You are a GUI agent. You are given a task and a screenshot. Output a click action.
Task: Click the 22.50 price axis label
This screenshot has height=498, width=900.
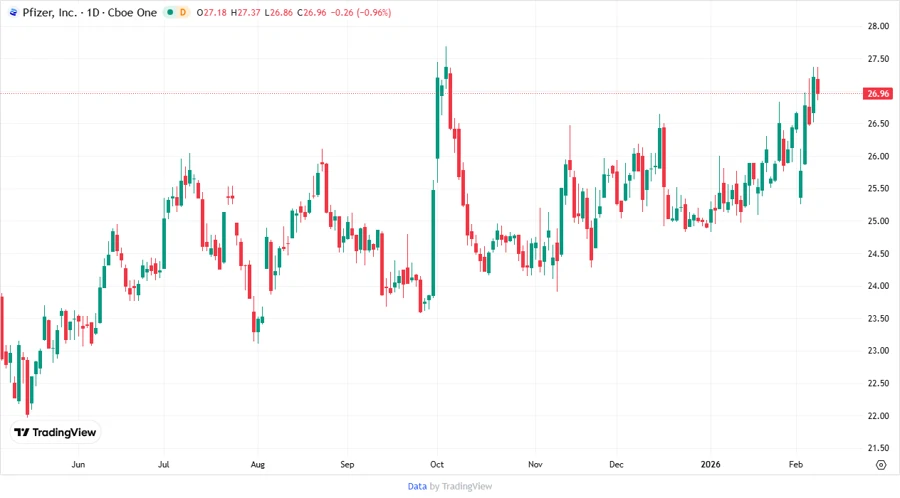878,383
